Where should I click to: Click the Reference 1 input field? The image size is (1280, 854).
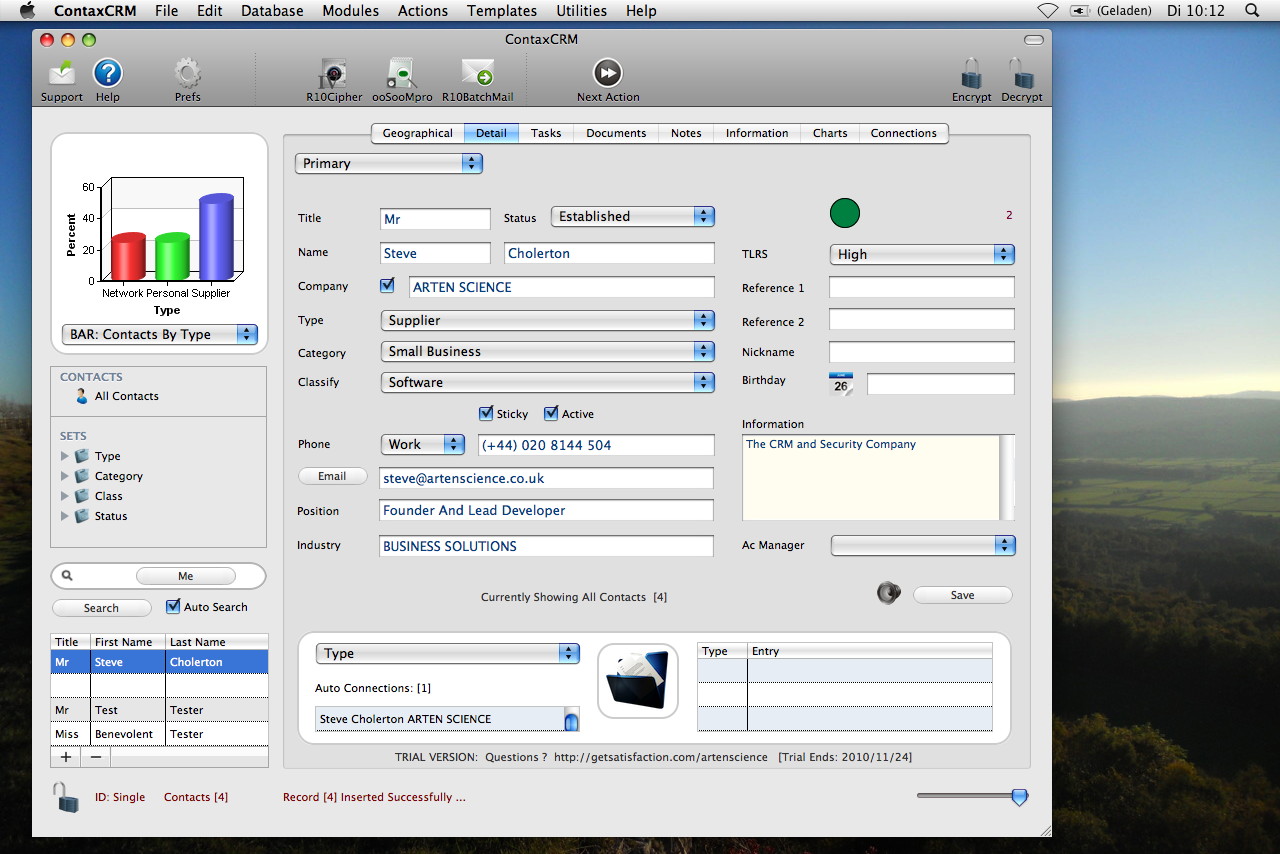922,288
